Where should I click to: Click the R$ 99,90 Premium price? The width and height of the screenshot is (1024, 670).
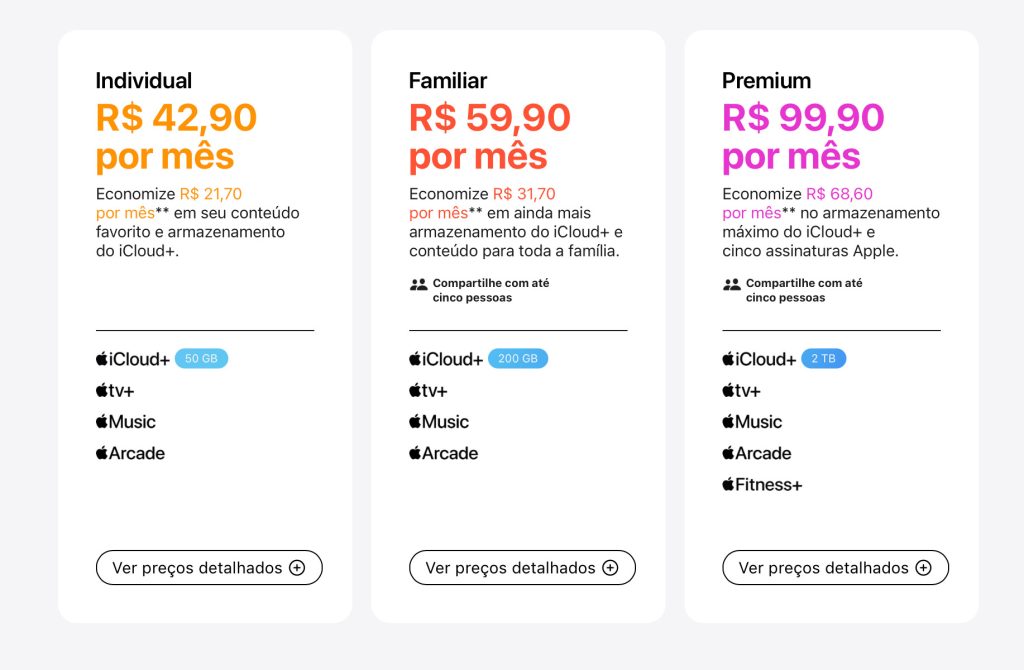(x=803, y=118)
